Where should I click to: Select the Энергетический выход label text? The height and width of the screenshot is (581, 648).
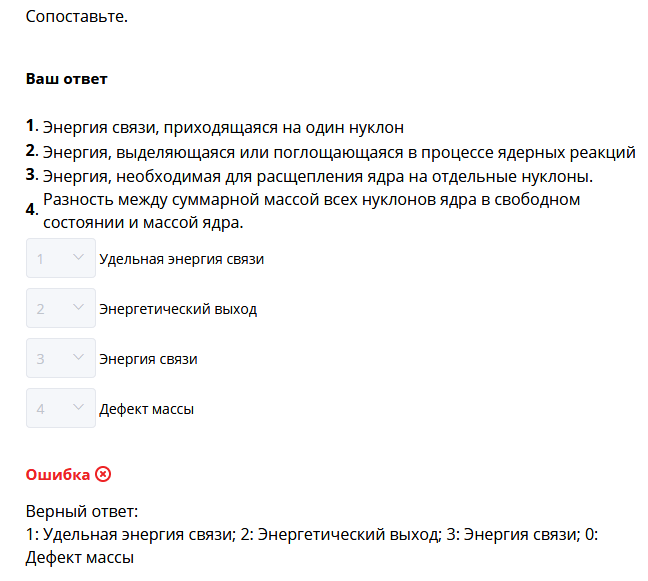pos(178,309)
